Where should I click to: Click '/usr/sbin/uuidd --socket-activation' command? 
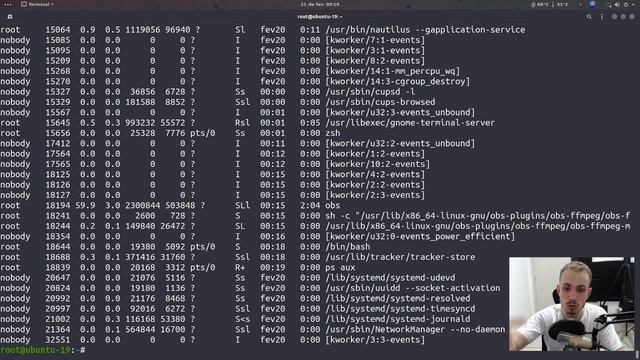(x=413, y=288)
